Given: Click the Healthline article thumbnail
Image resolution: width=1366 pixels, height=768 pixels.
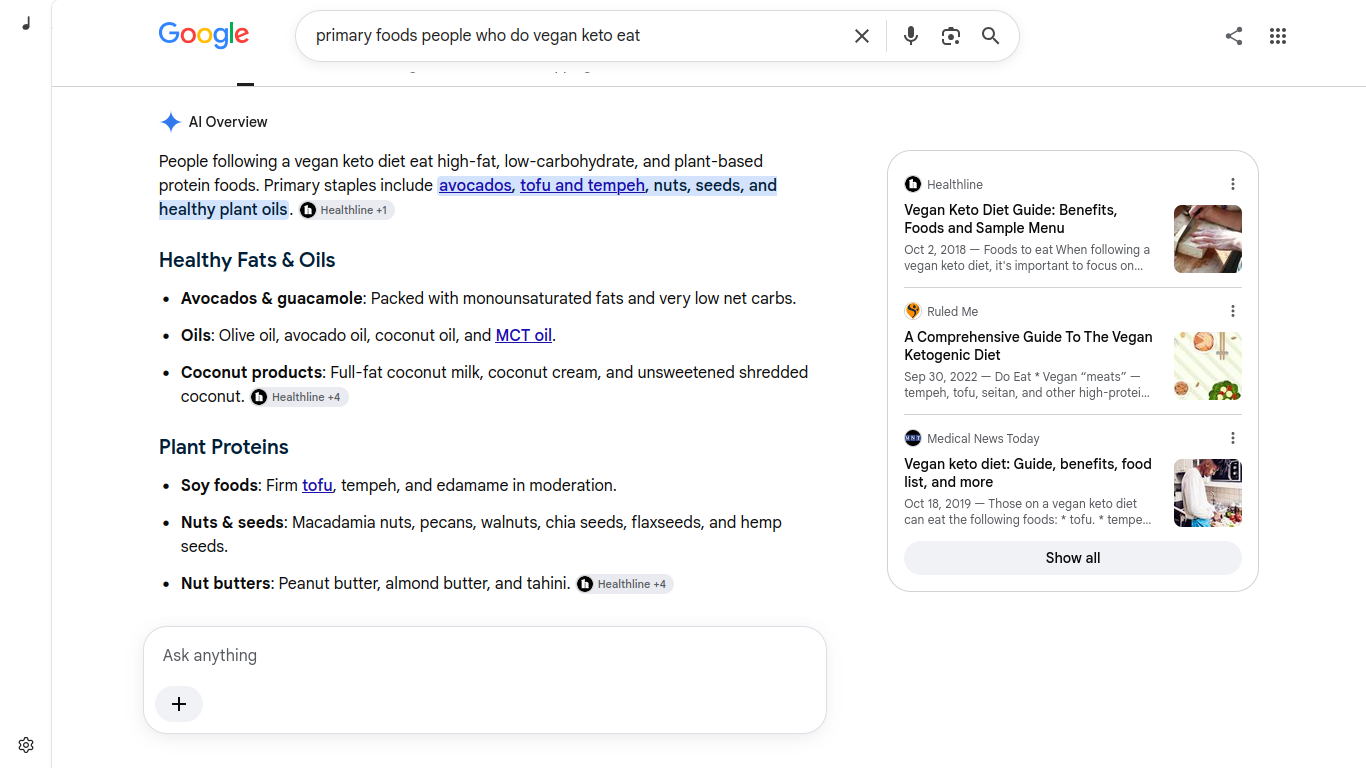Looking at the screenshot, I should point(1208,239).
